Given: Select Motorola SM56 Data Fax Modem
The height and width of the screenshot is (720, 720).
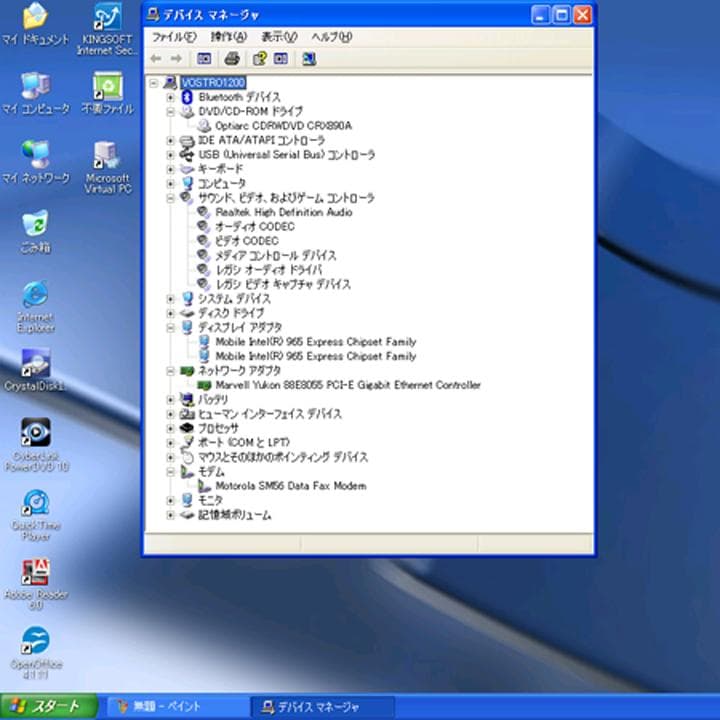Looking at the screenshot, I should (291, 486).
